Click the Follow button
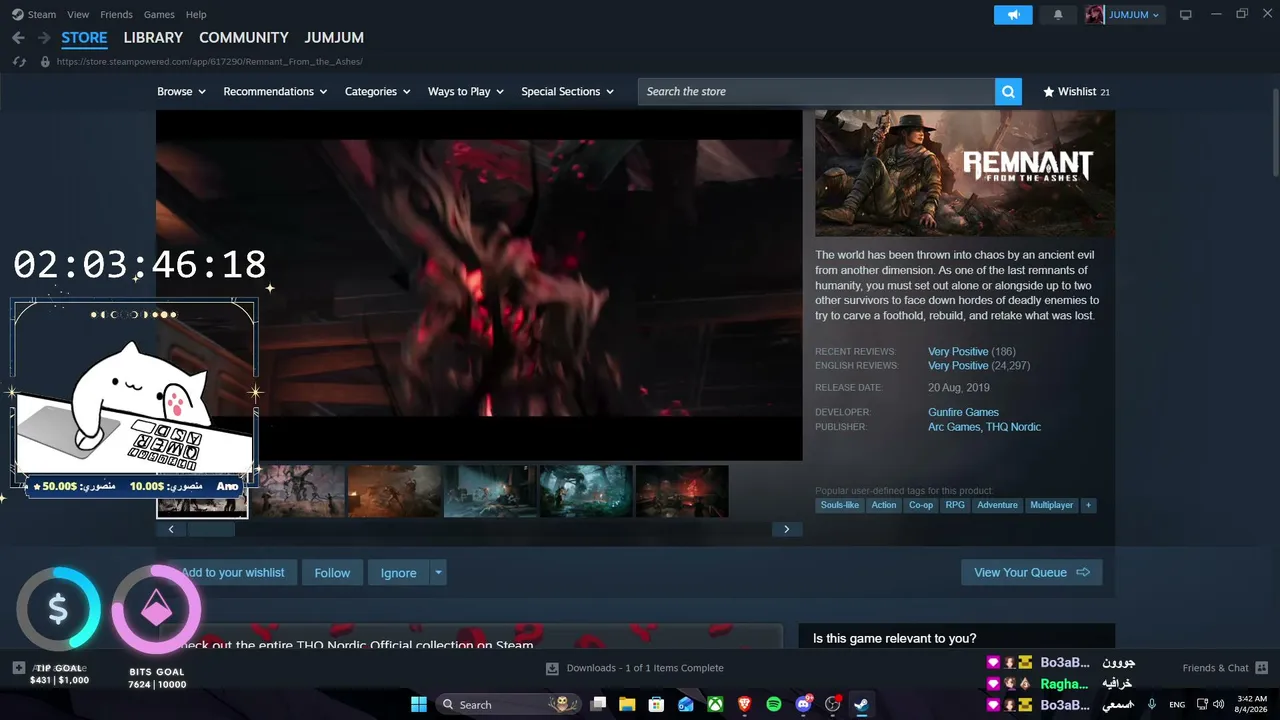 [x=332, y=573]
